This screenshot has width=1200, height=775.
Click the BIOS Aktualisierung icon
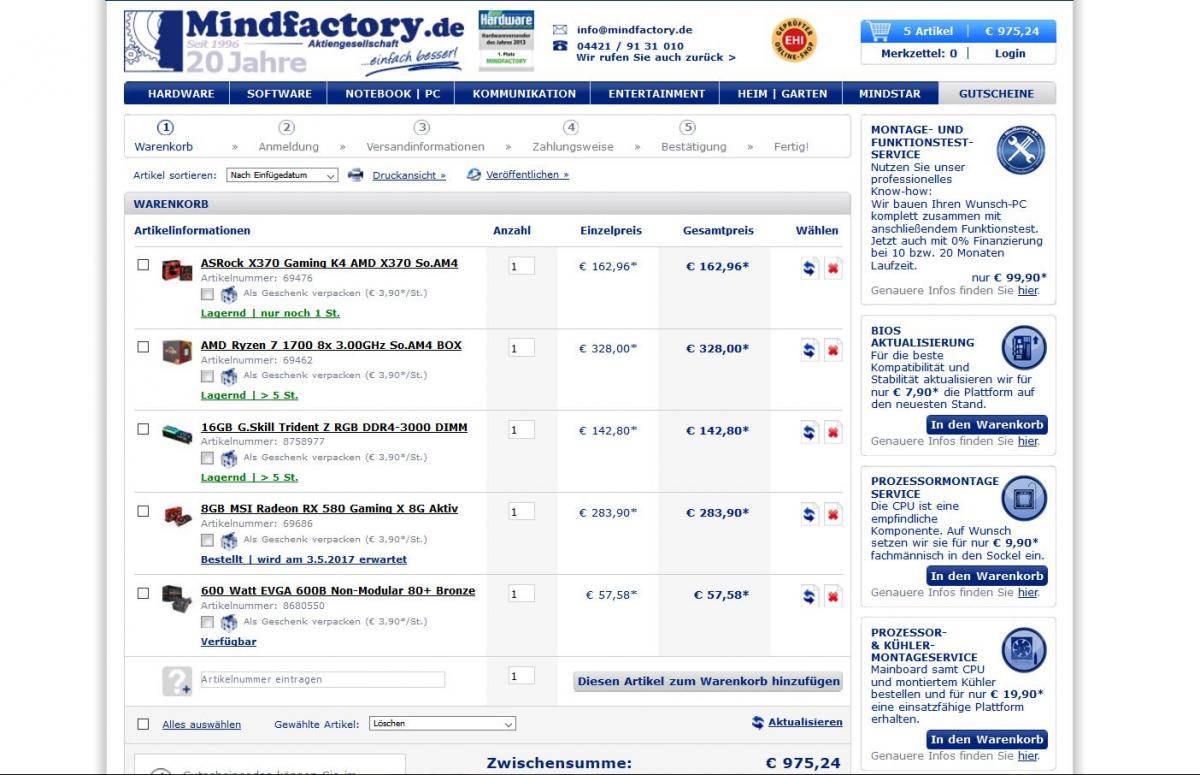pos(1023,347)
